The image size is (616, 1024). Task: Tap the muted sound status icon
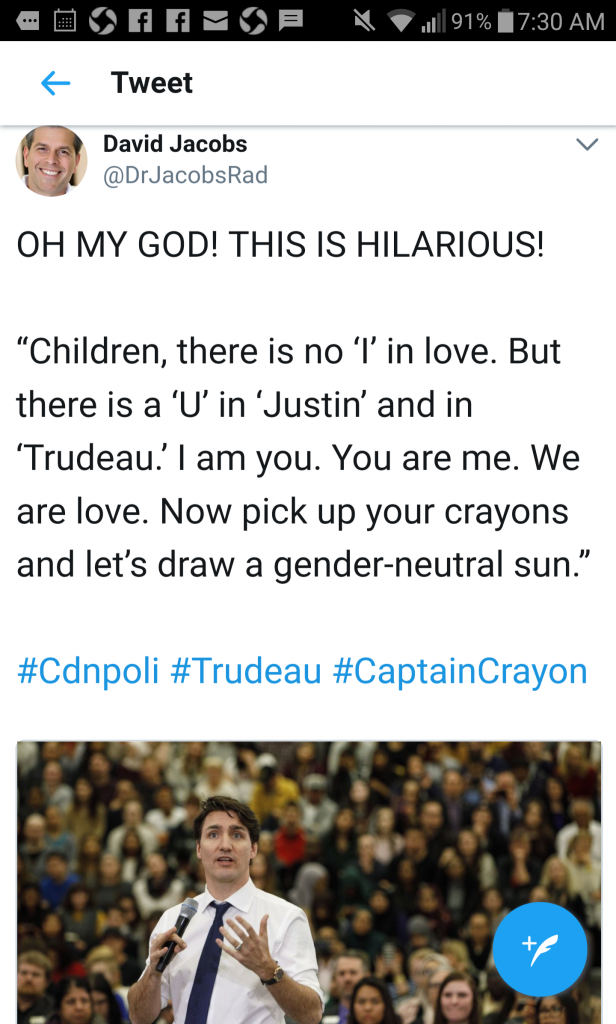(364, 20)
